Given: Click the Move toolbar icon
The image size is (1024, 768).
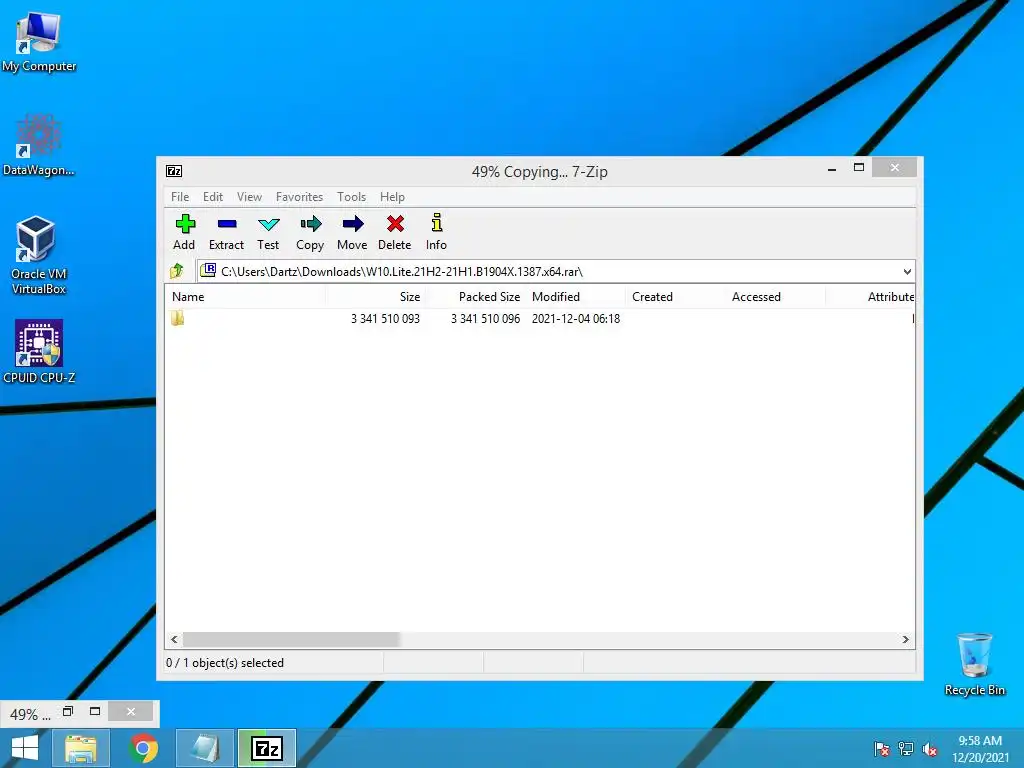Looking at the screenshot, I should (x=353, y=224).
